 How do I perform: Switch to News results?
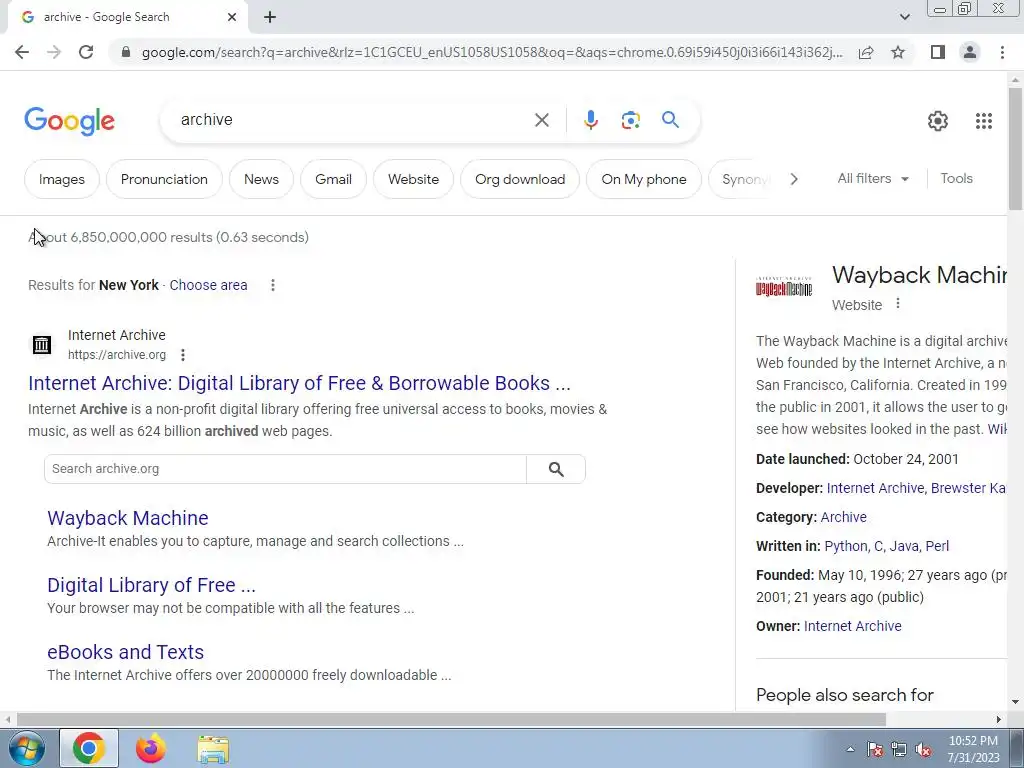[261, 179]
